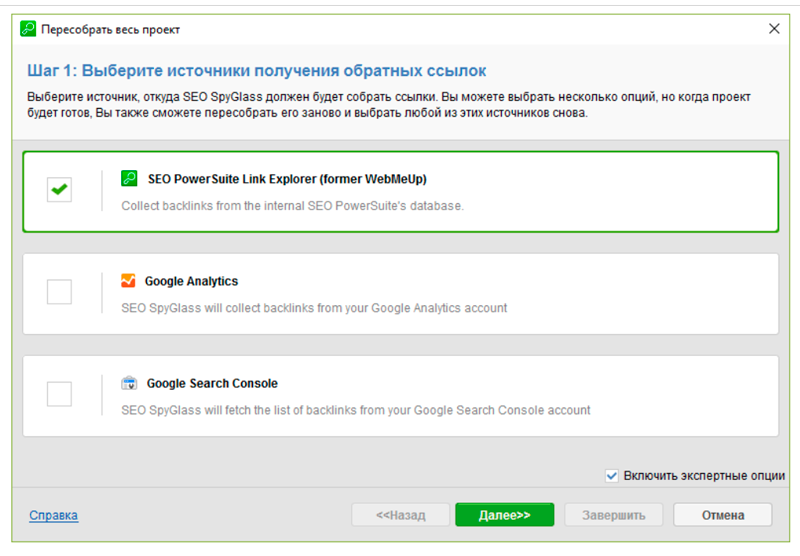Click the Шаг 1 heading text
The width and height of the screenshot is (800, 556).
coord(257,70)
